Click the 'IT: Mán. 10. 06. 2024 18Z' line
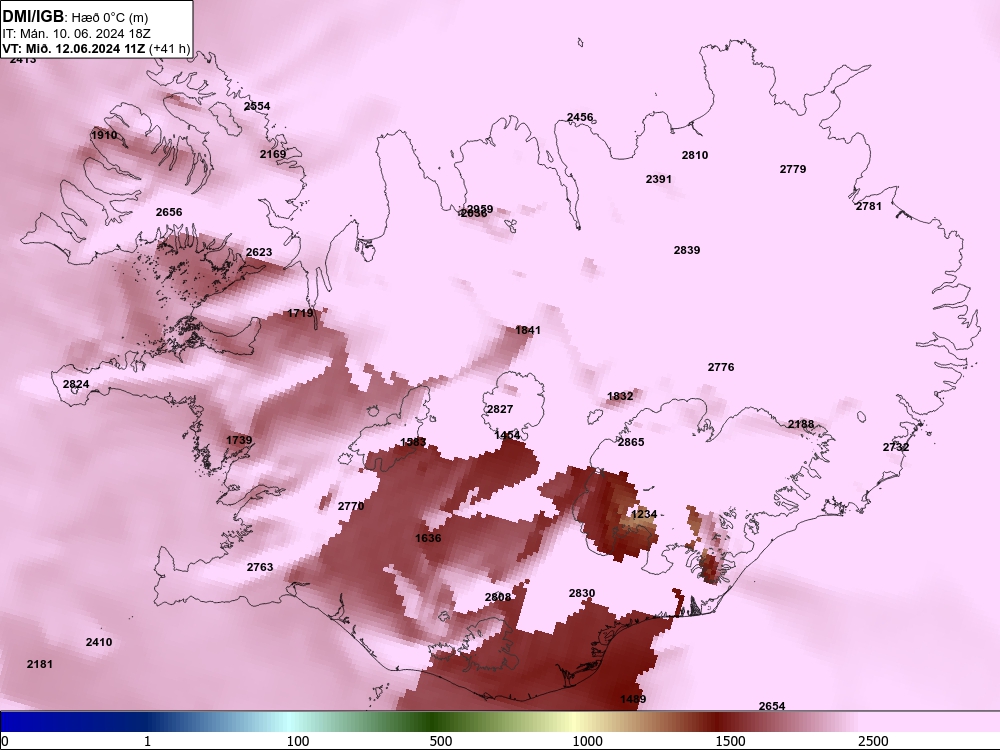Viewport: 1000px width, 750px height. [76, 34]
